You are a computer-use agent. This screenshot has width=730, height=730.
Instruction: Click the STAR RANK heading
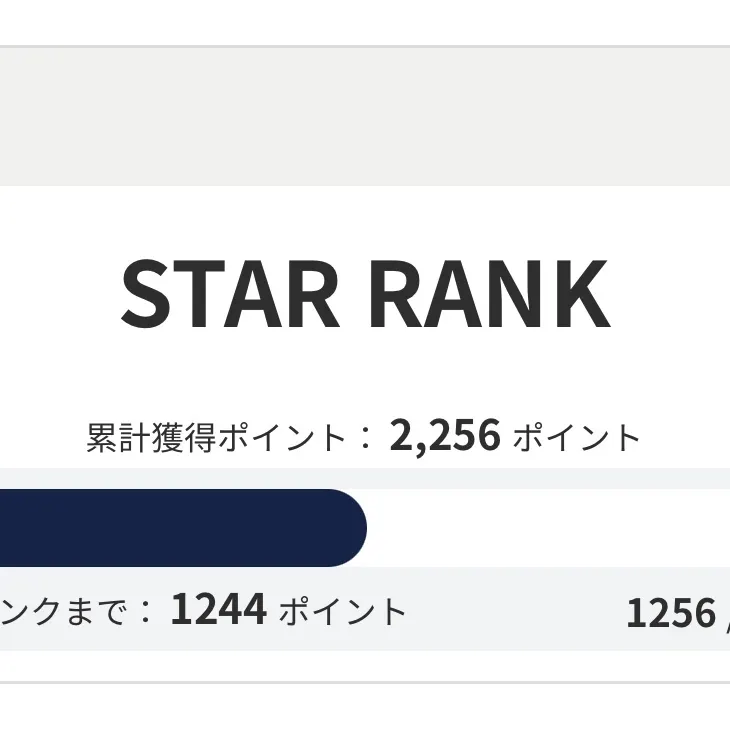coord(365,294)
